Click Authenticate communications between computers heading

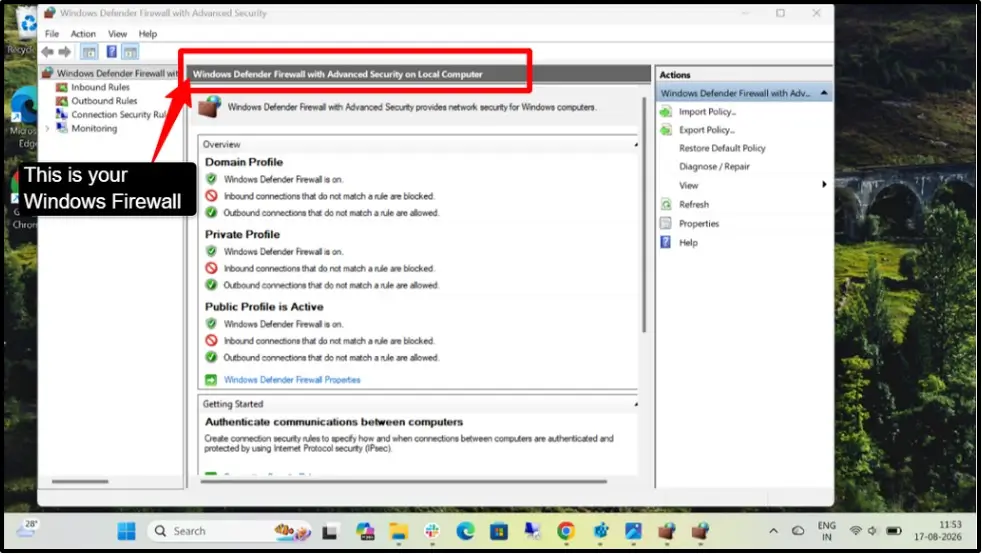click(x=334, y=422)
